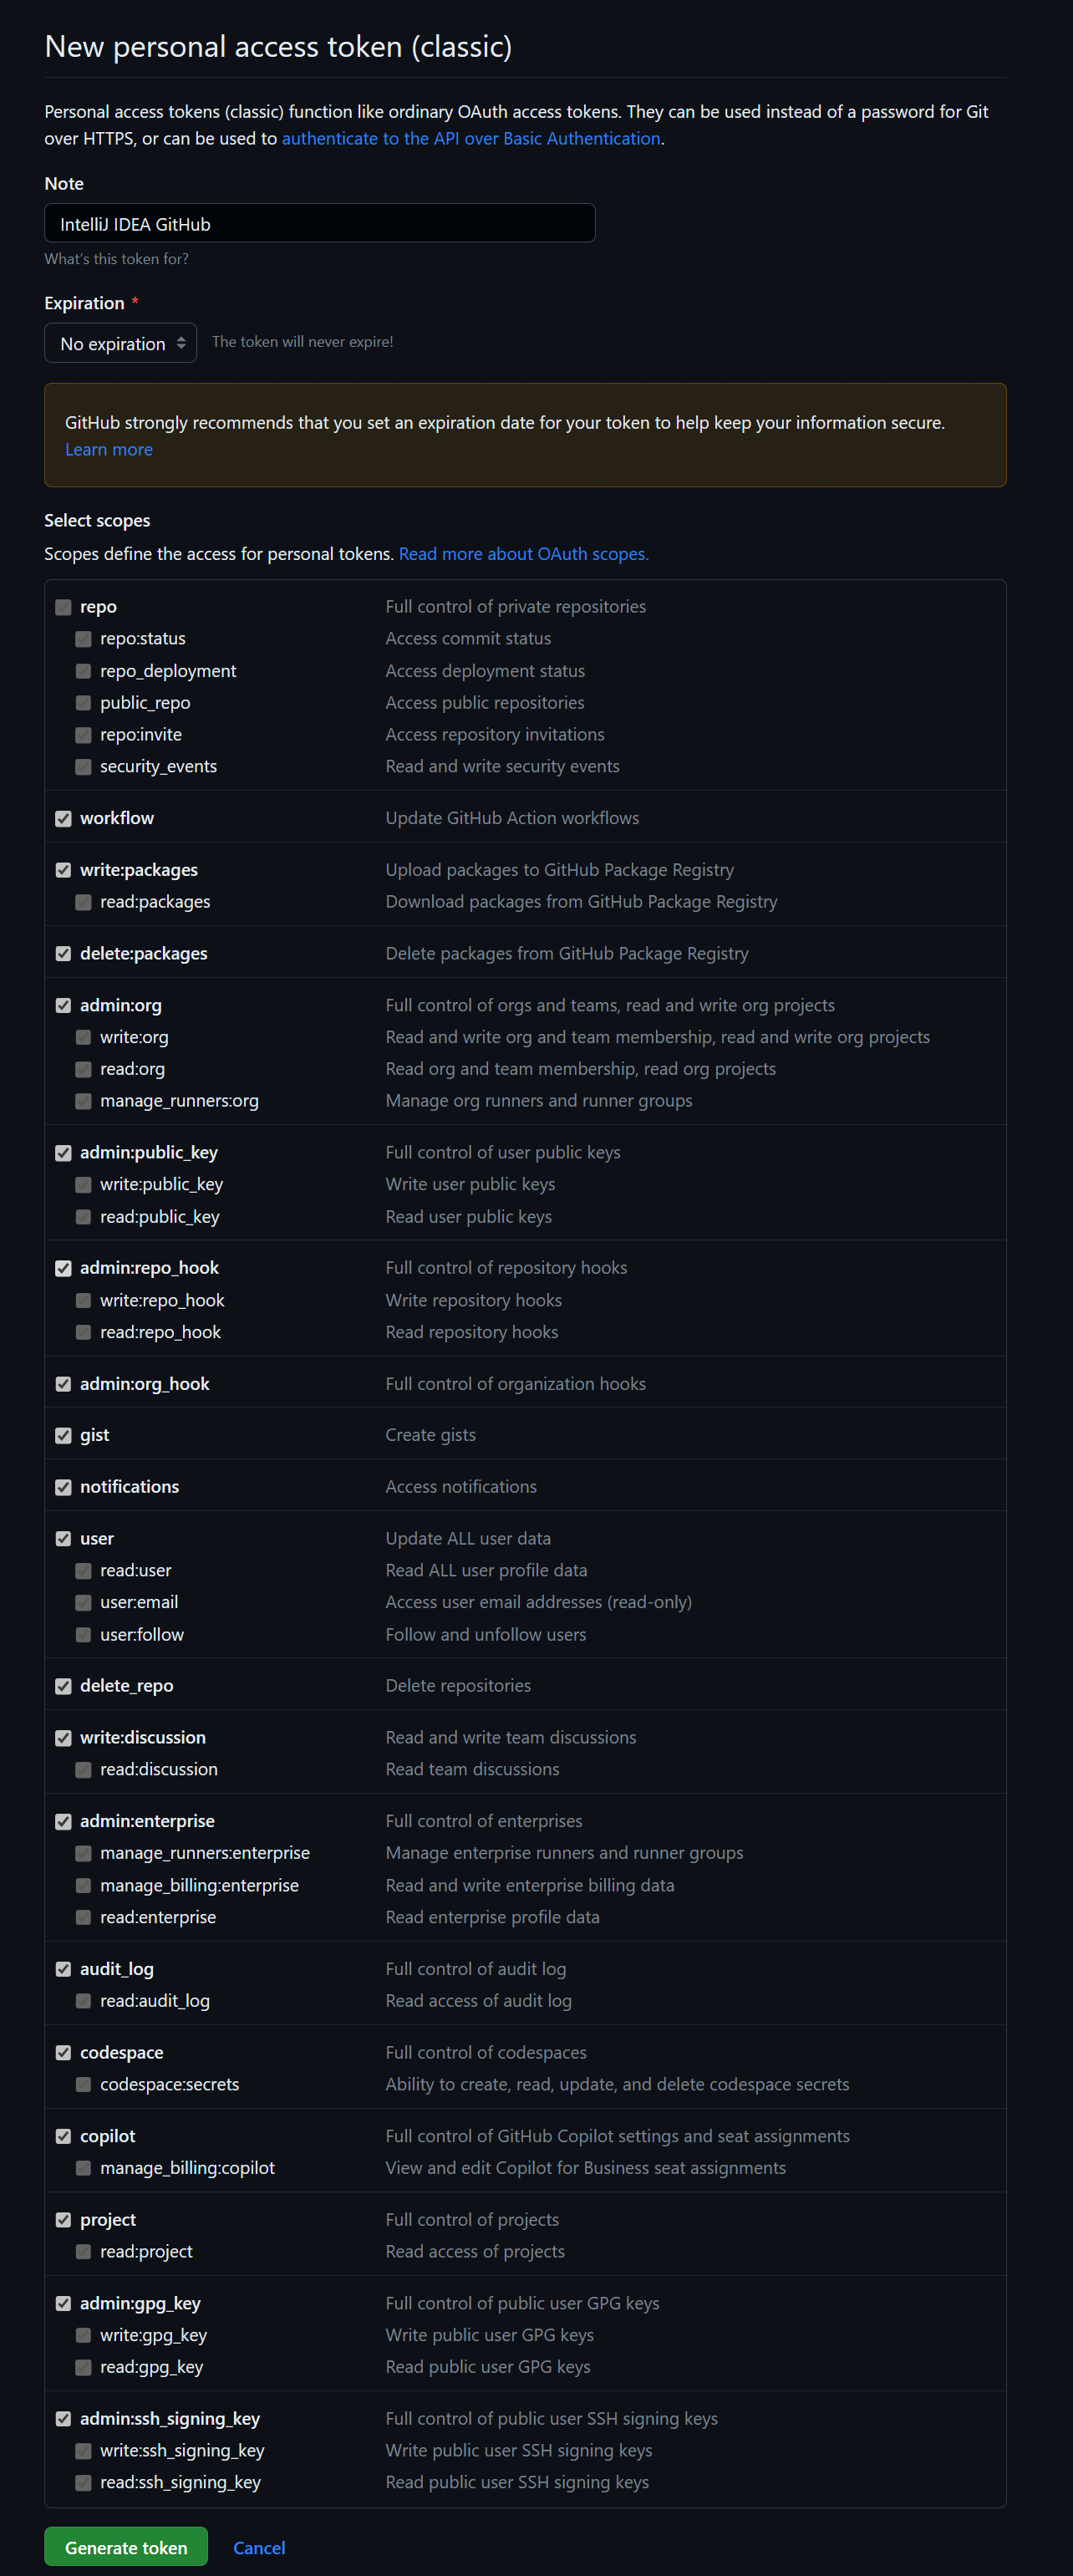
Task: Toggle the admin:ssh_signing_key scope checkbox
Action: pos(63,2419)
